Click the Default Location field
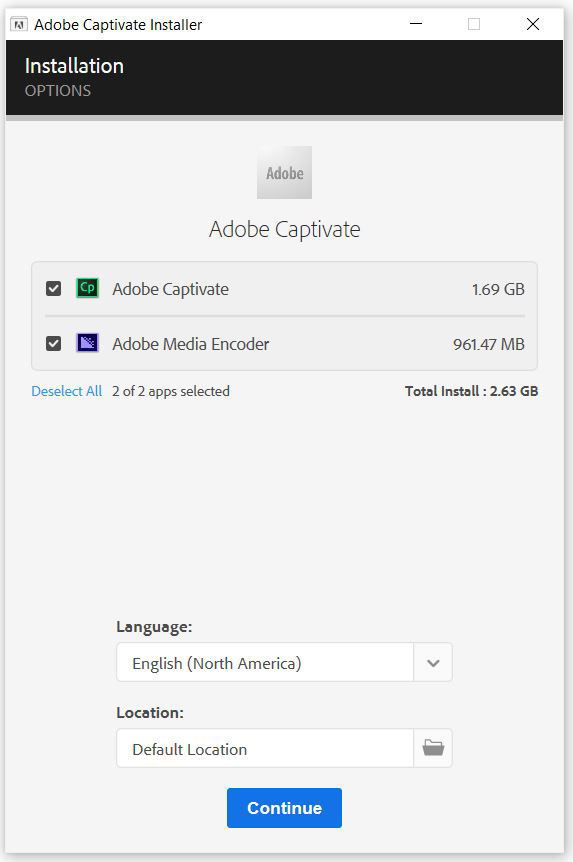This screenshot has height=862, width=573. click(x=265, y=748)
